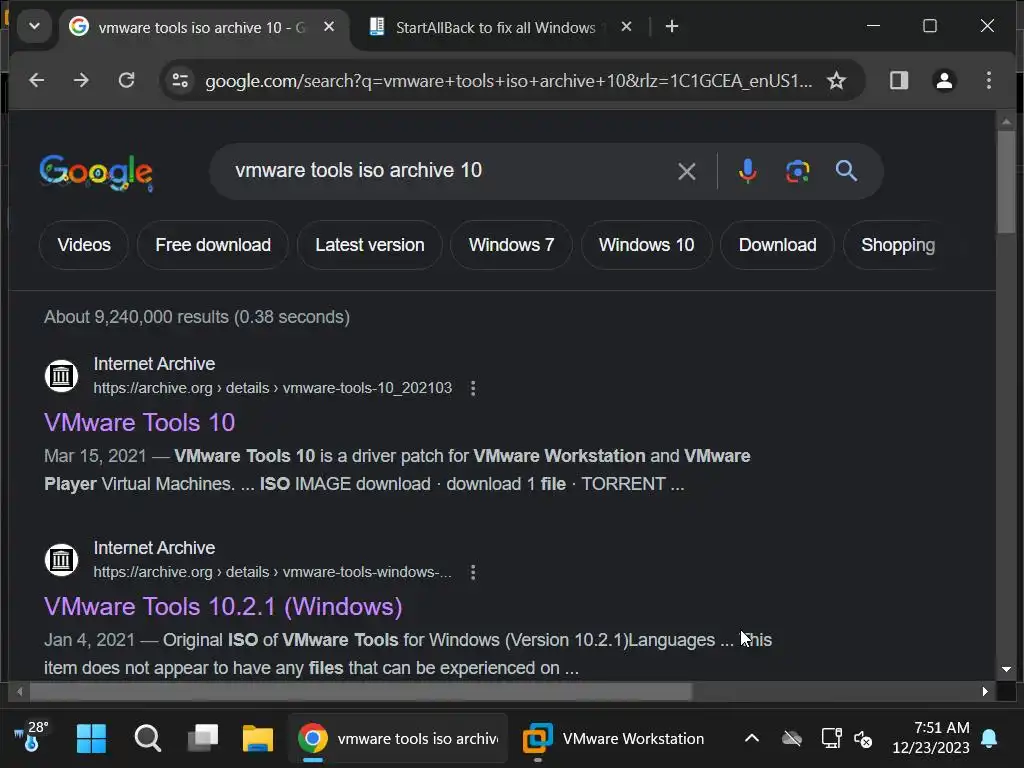
Task: Click the muted volume tray icon
Action: 863,739
